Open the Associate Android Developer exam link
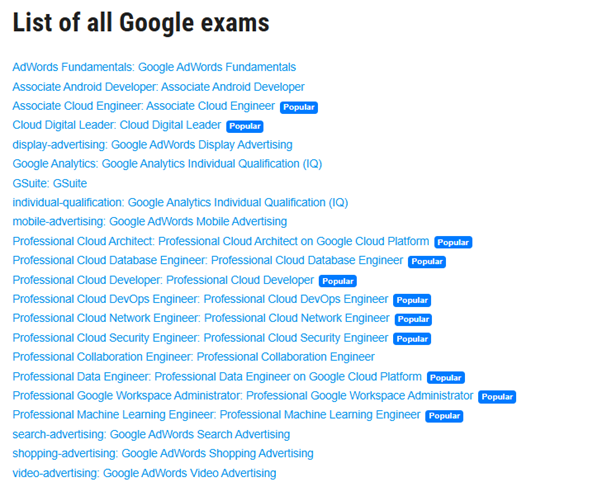This screenshot has width=607, height=501. 158,87
